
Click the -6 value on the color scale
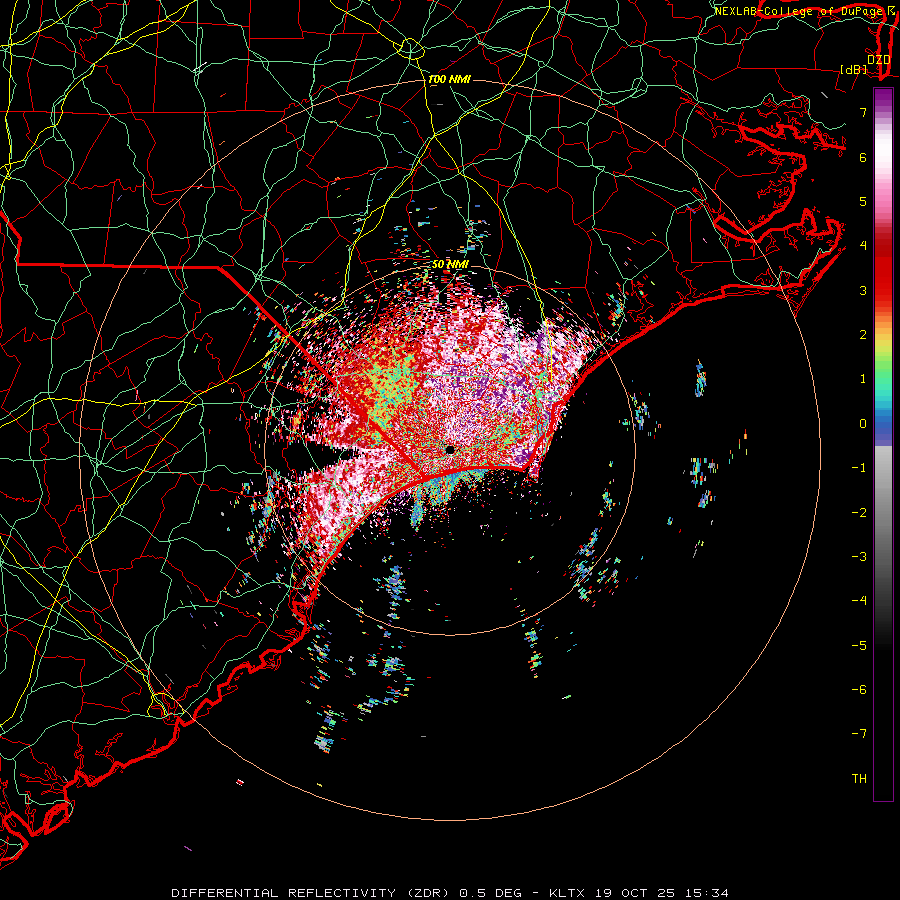tap(859, 689)
